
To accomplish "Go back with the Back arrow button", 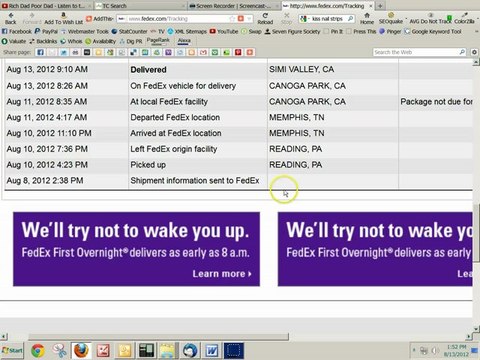I will [10, 18].
